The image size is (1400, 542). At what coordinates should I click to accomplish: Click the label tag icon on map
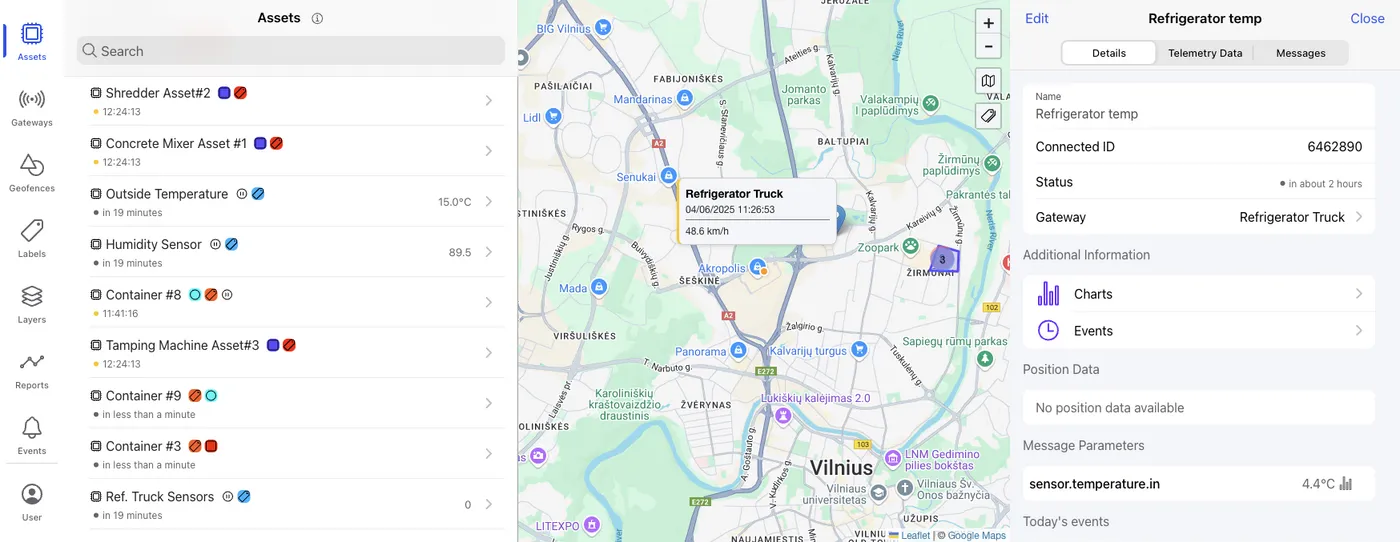[989, 116]
